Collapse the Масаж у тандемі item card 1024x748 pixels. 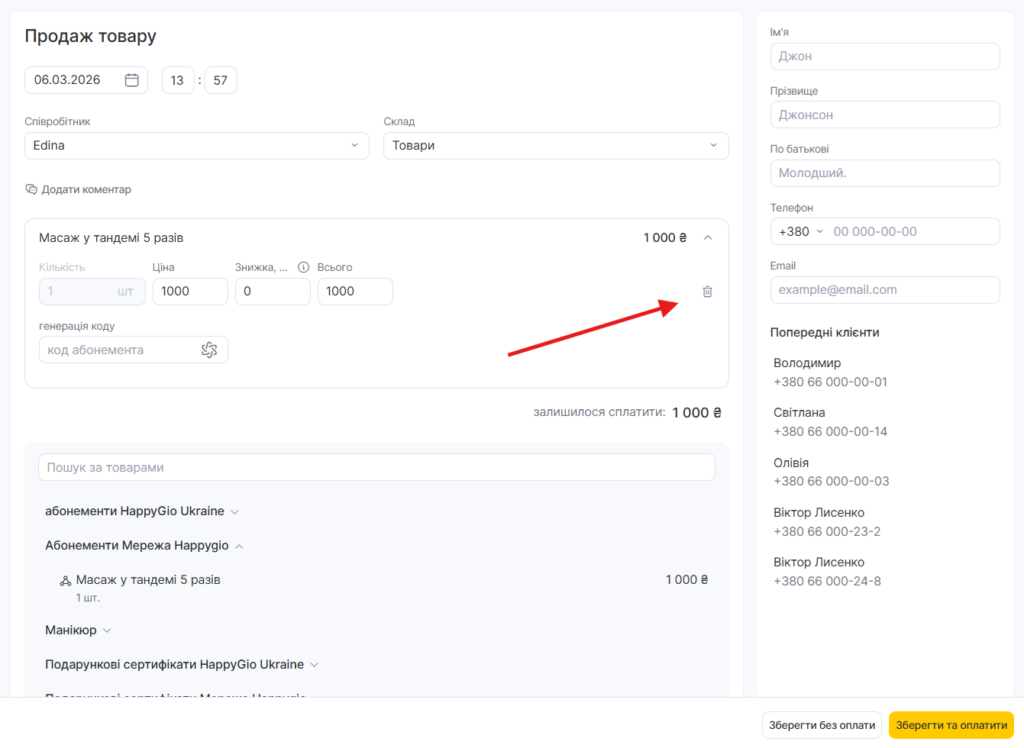click(x=708, y=238)
